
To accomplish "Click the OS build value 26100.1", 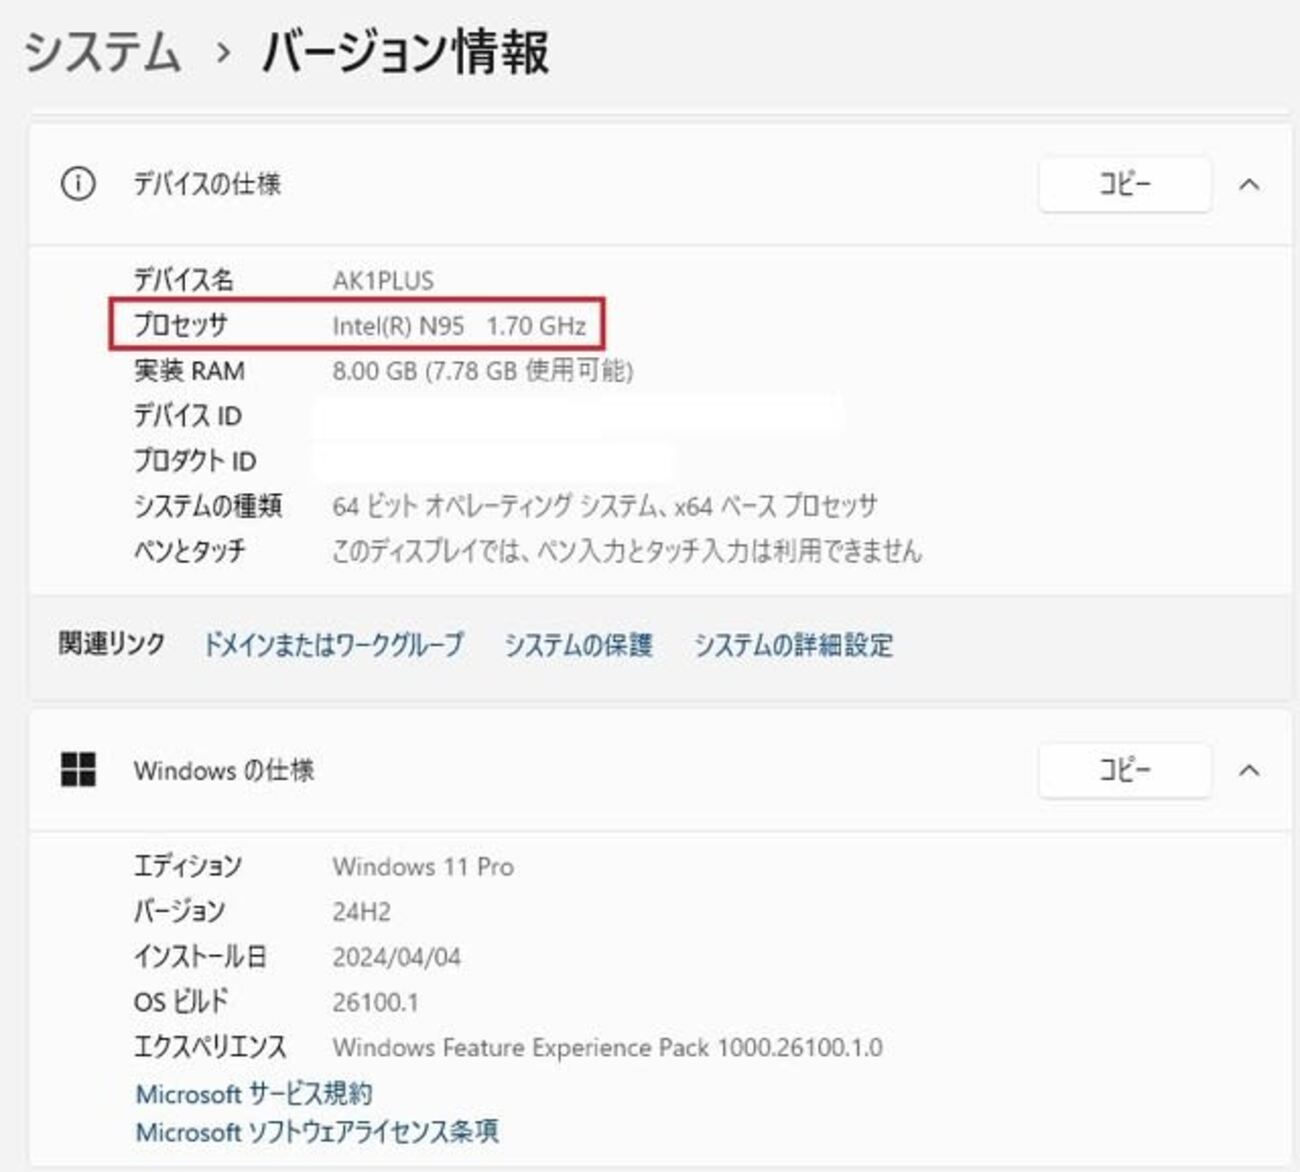I will coord(376,1002).
